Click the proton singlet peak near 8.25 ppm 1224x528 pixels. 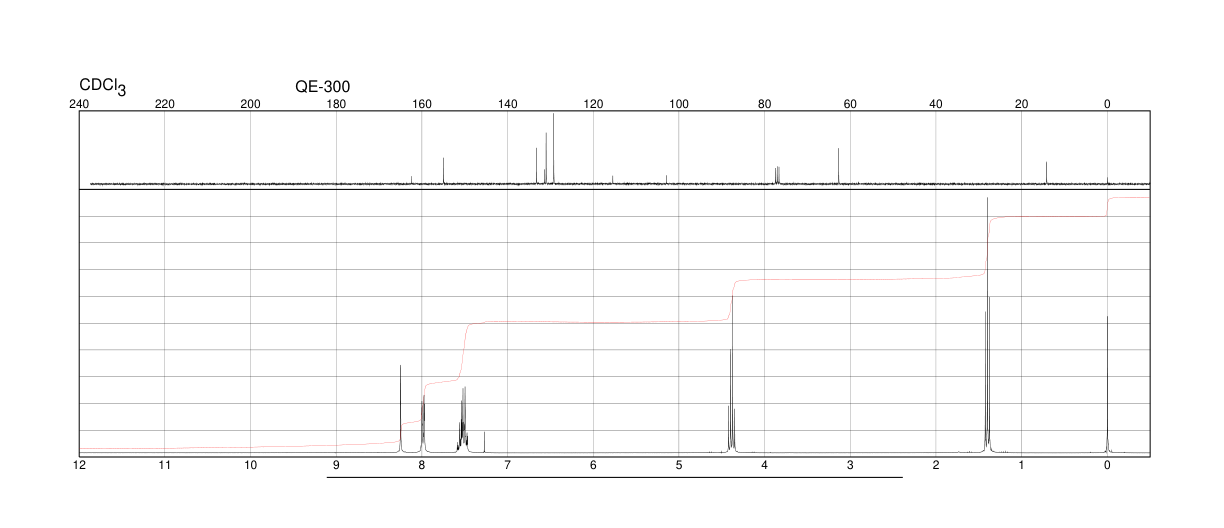(400, 410)
